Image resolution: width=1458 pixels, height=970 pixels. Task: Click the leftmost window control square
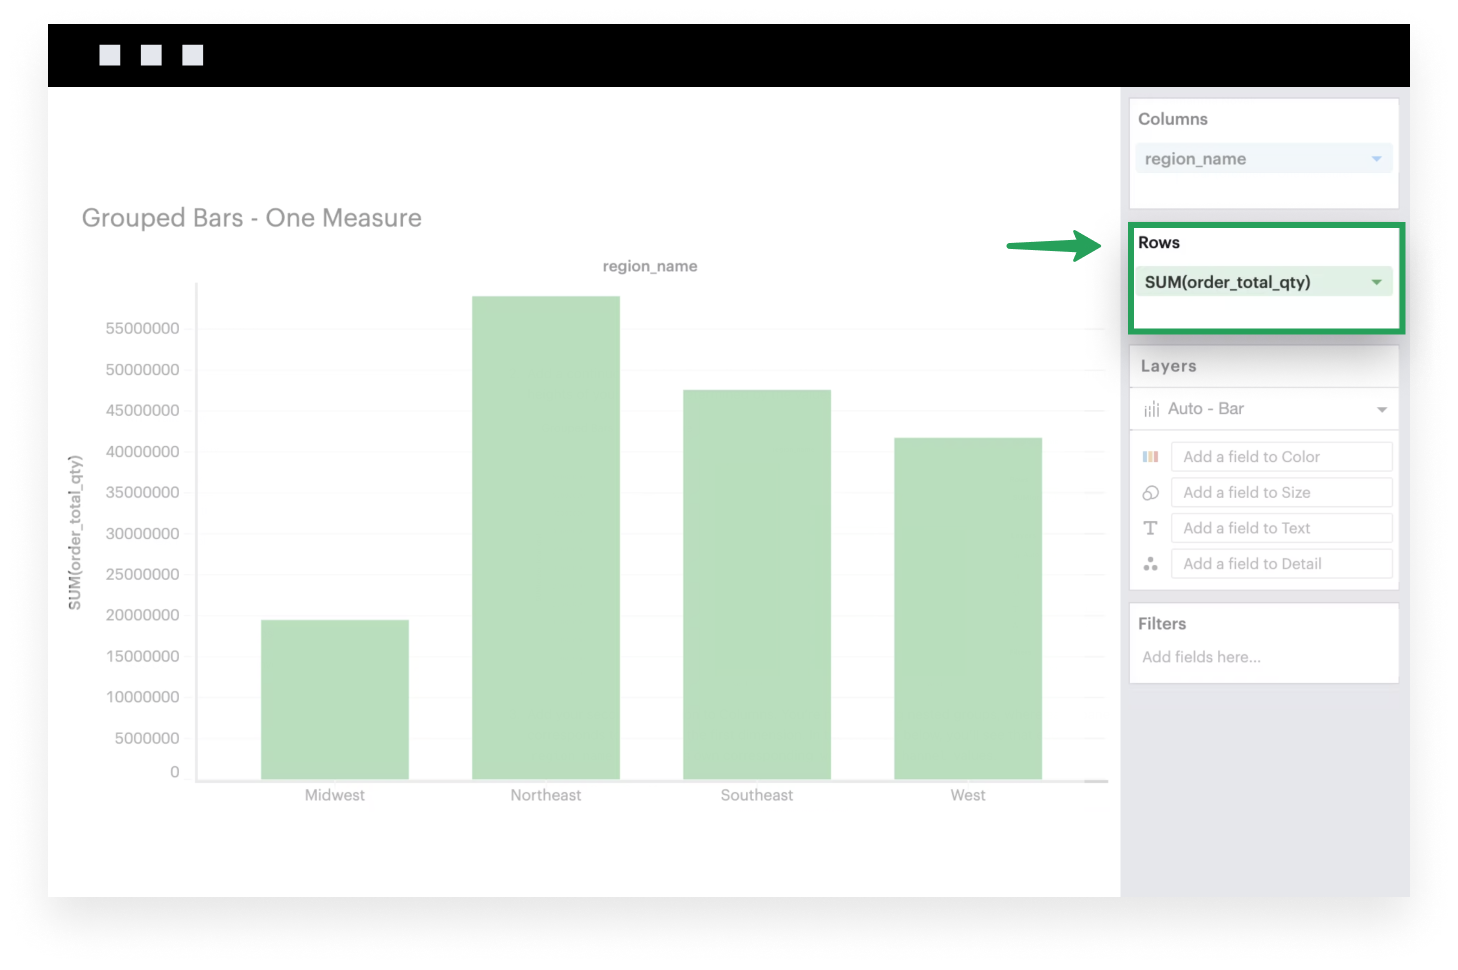click(108, 54)
